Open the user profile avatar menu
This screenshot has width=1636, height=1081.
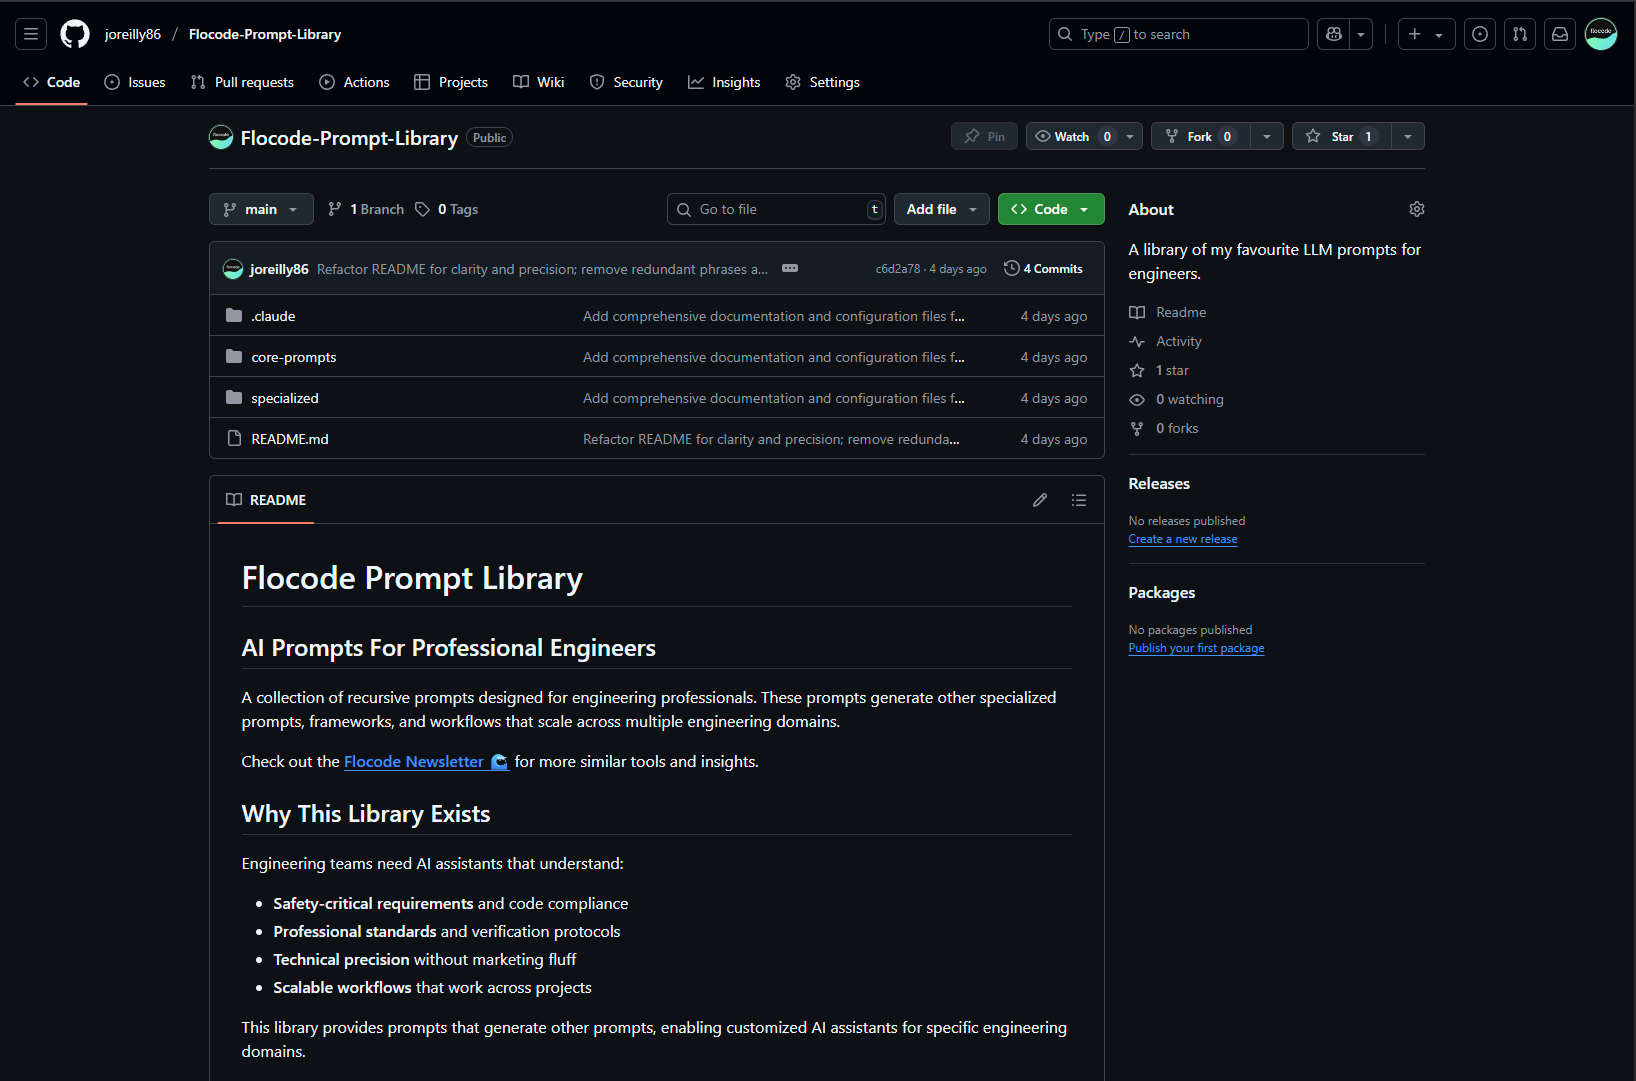1601,34
